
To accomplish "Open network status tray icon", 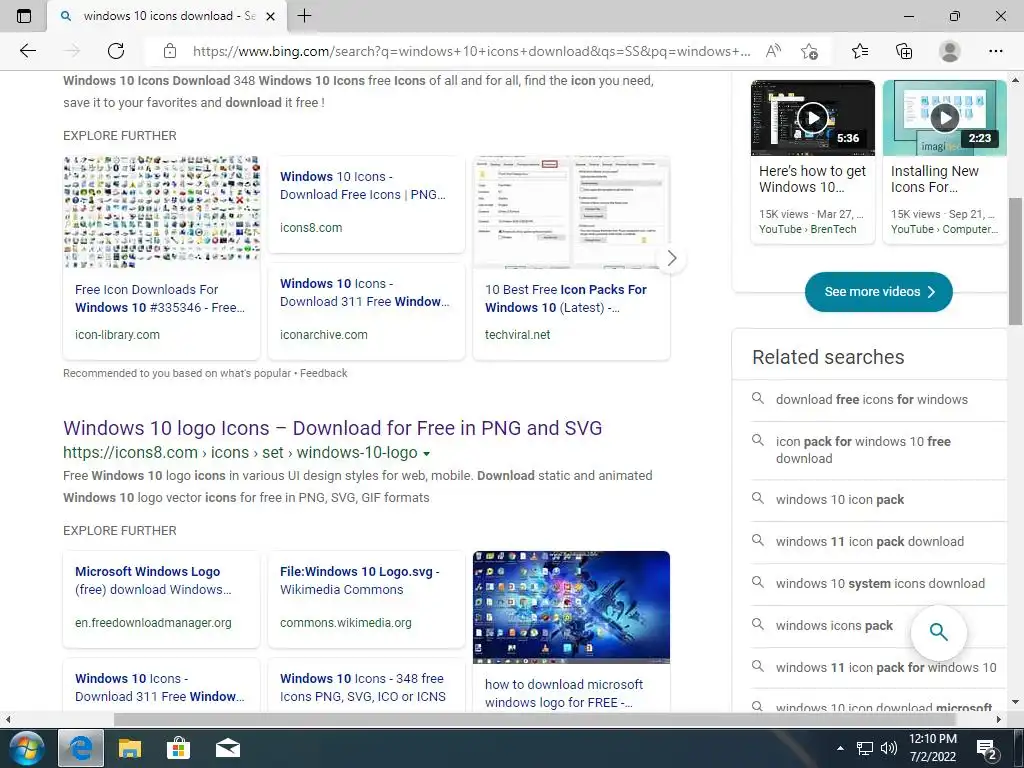I will (865, 748).
